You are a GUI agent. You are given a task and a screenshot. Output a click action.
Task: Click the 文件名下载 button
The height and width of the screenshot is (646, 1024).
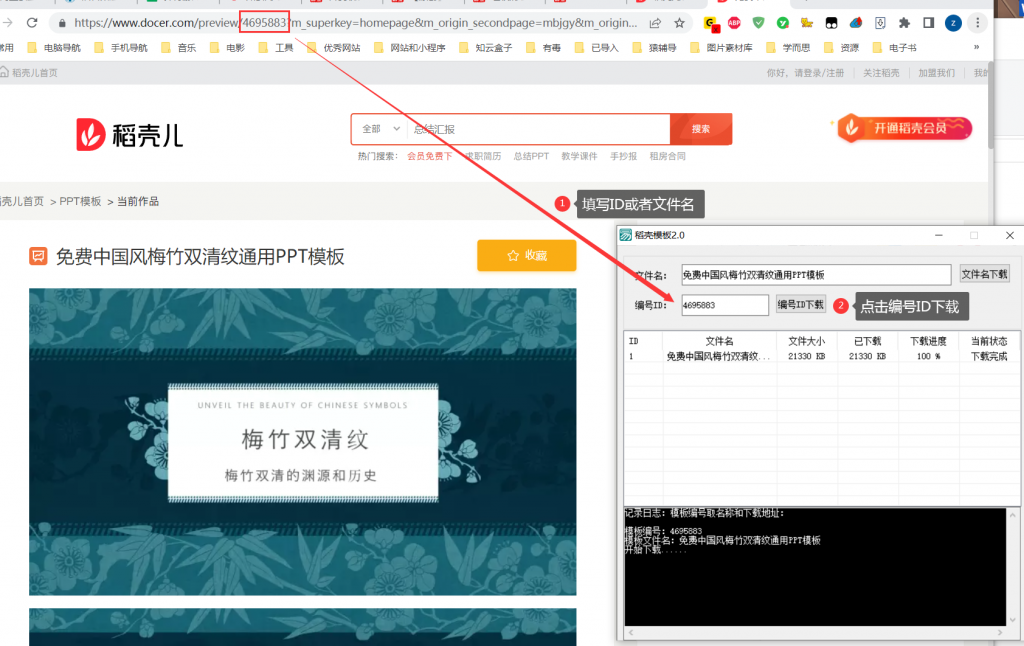click(984, 274)
